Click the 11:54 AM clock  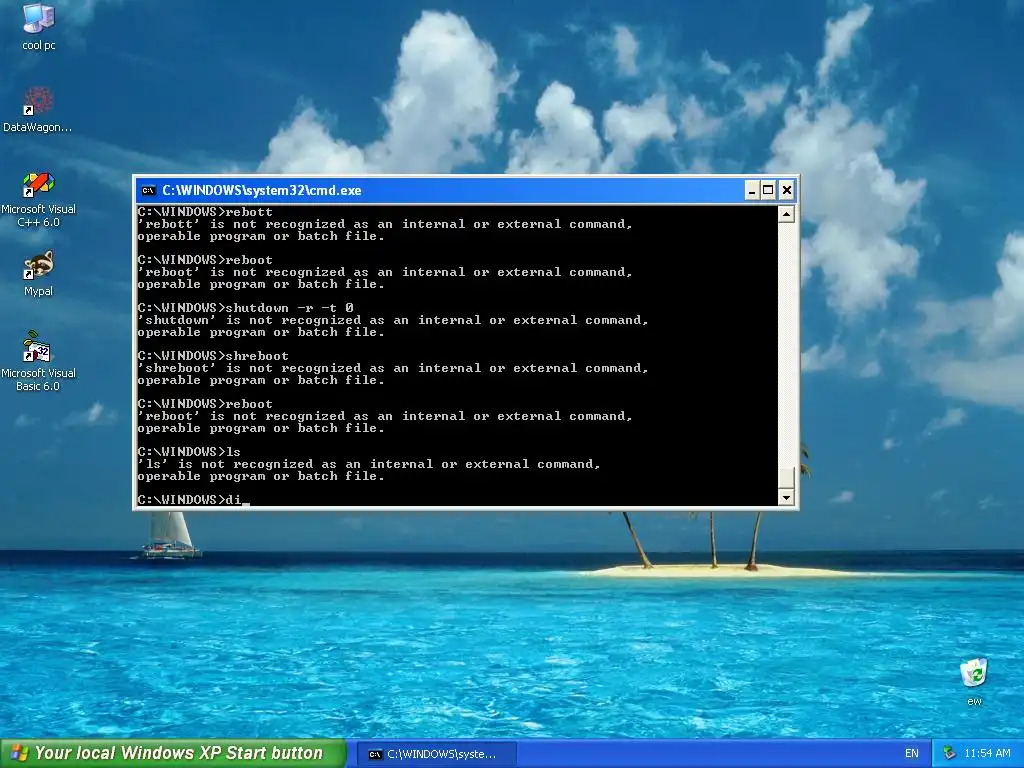coord(987,754)
